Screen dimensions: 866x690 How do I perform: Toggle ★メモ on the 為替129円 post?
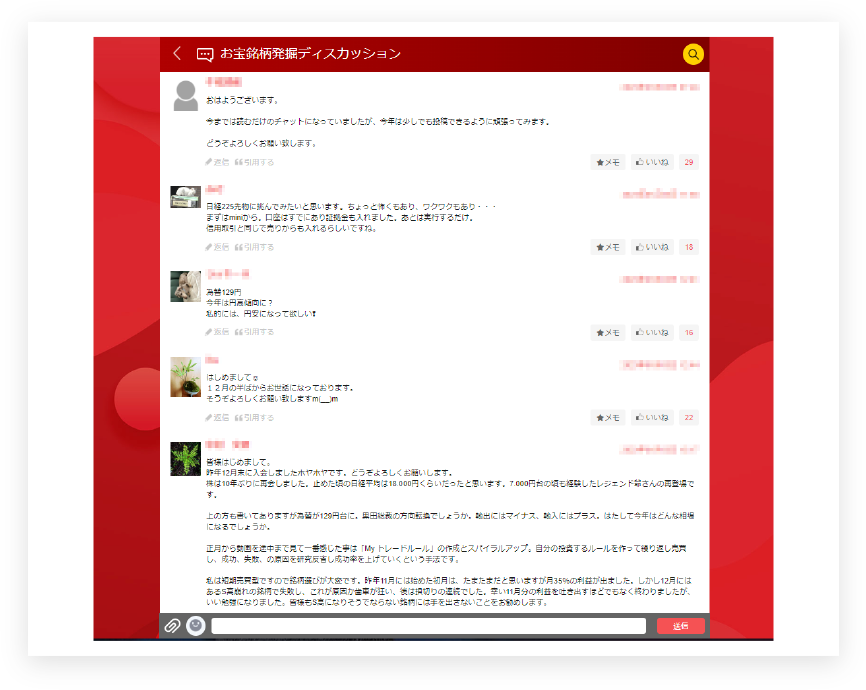pos(607,332)
